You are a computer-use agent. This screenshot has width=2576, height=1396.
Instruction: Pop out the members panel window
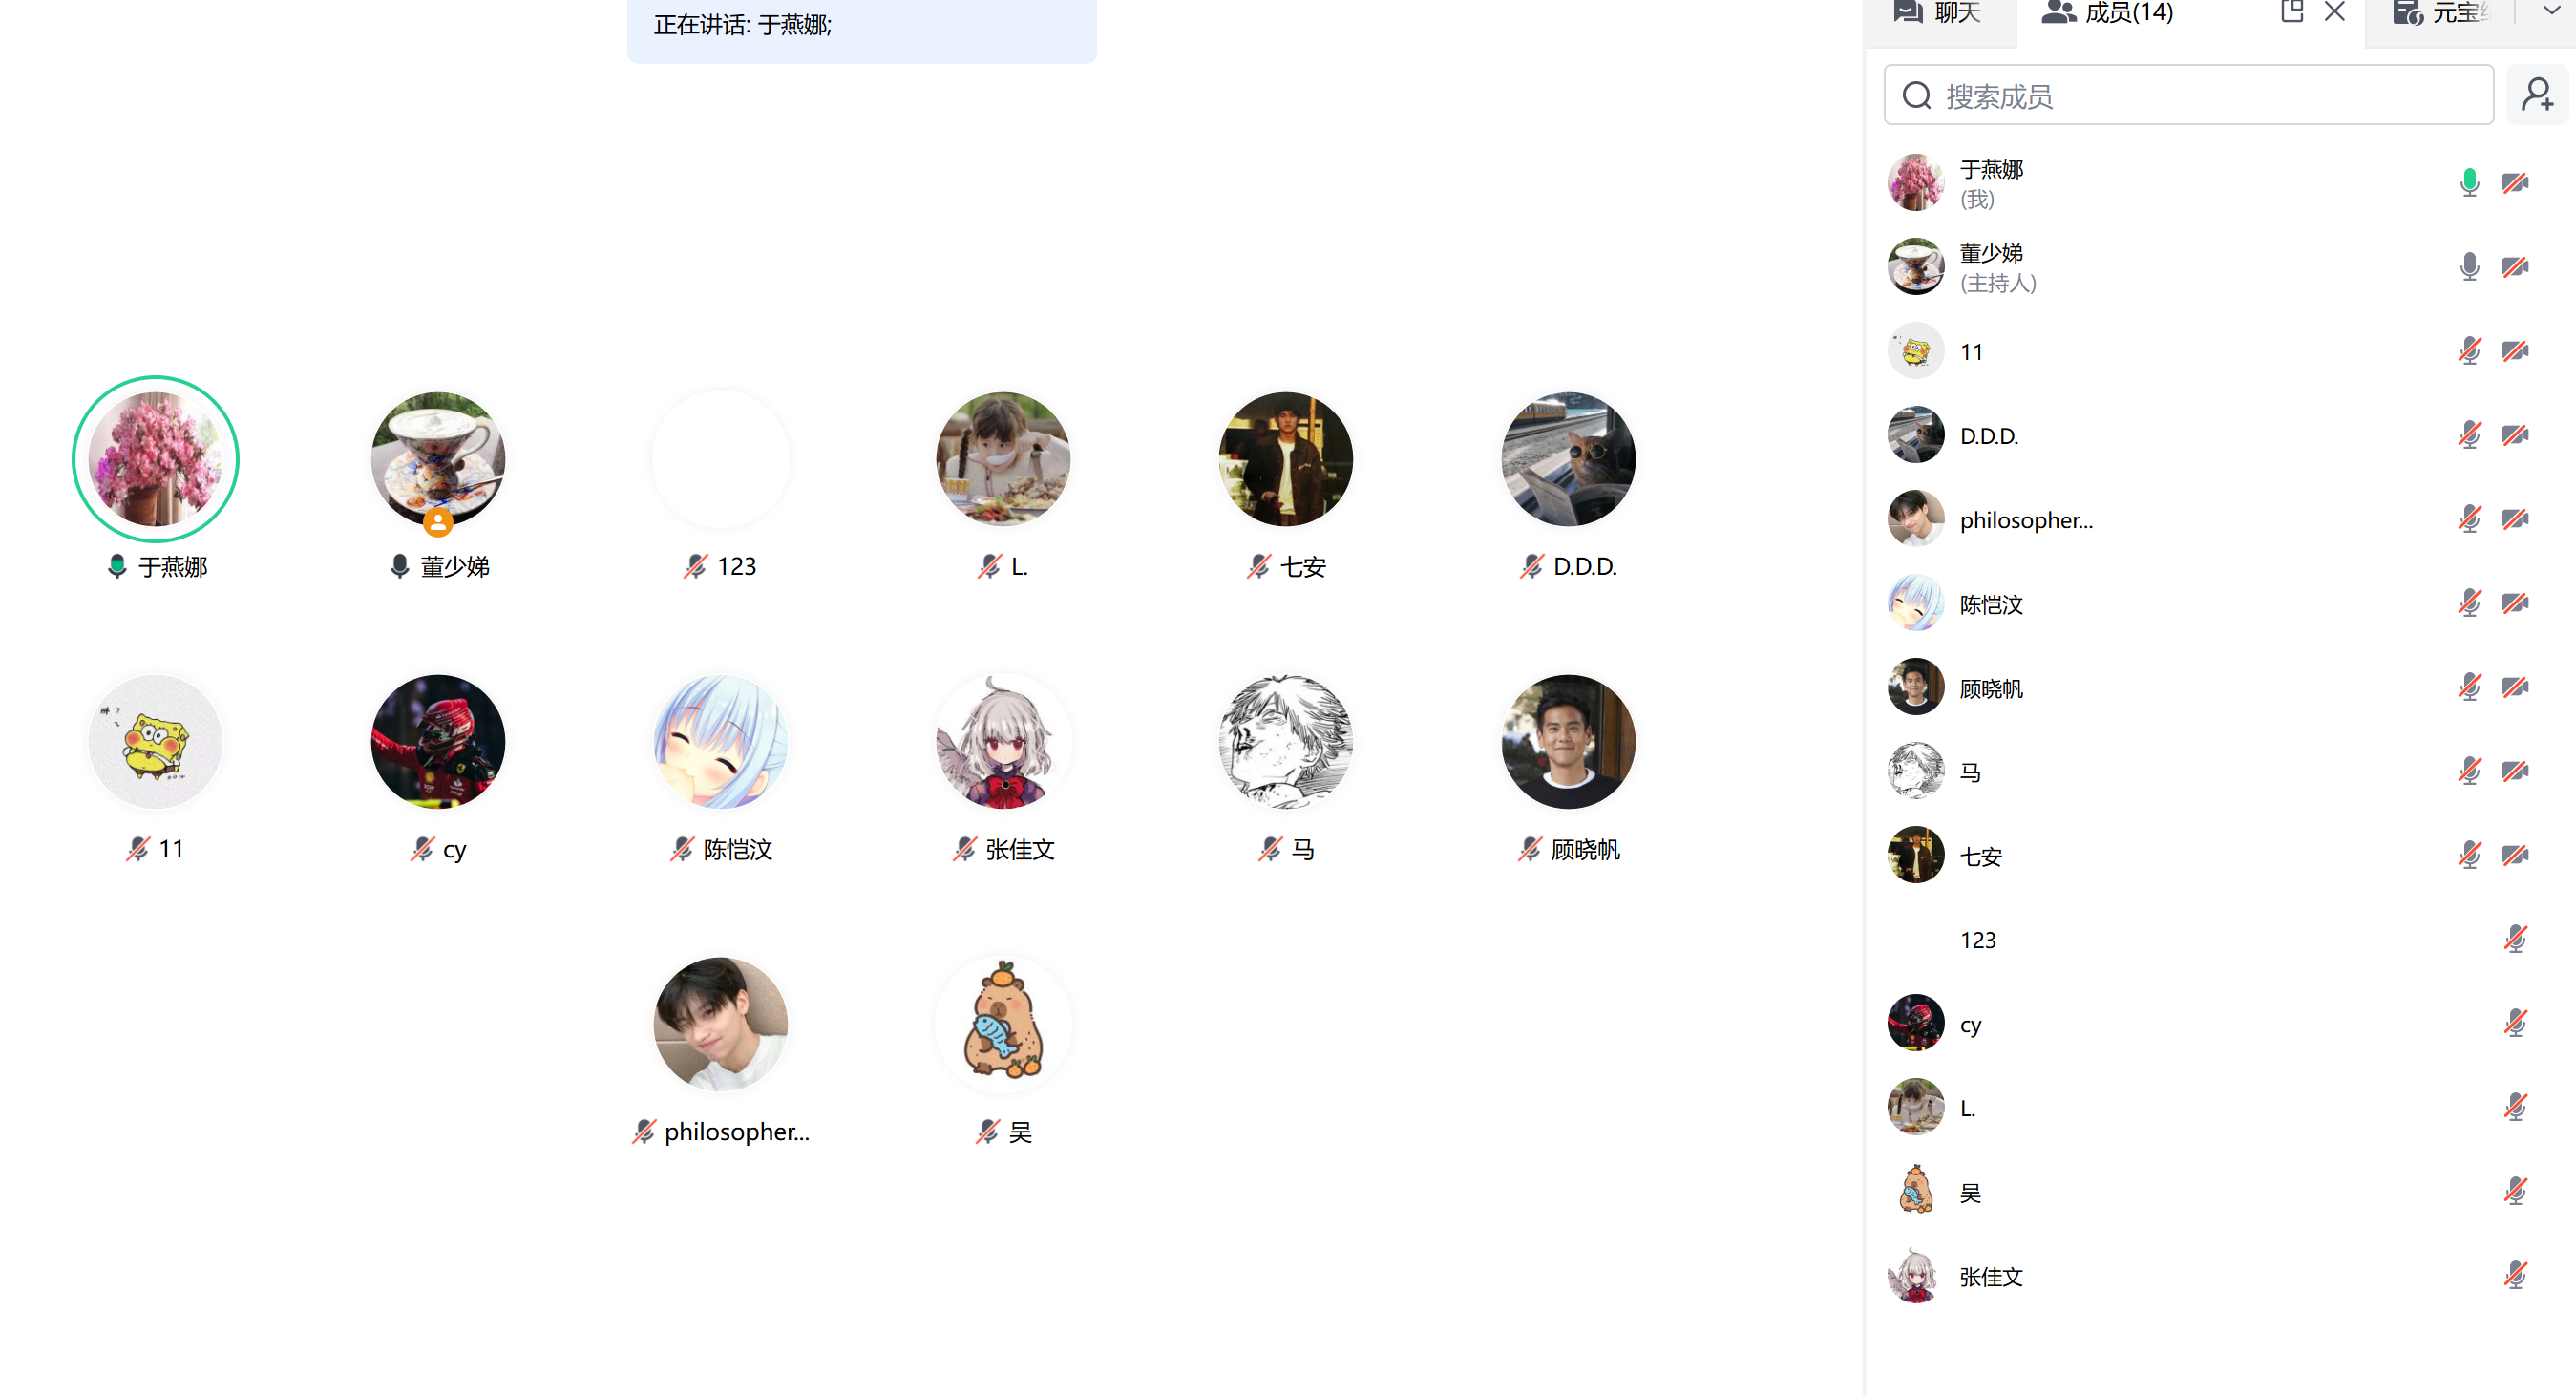(x=2291, y=12)
